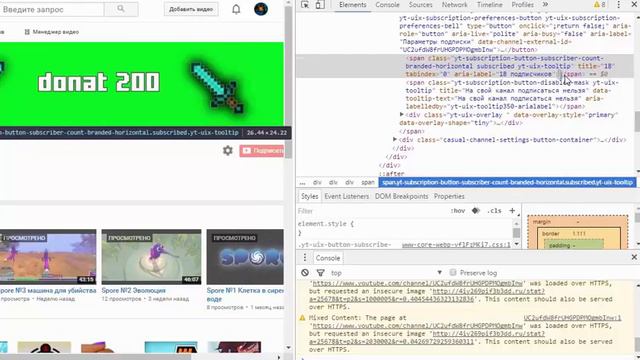The image size is (640, 360).
Task: Add a new style rule plus icon
Action: (x=512, y=211)
